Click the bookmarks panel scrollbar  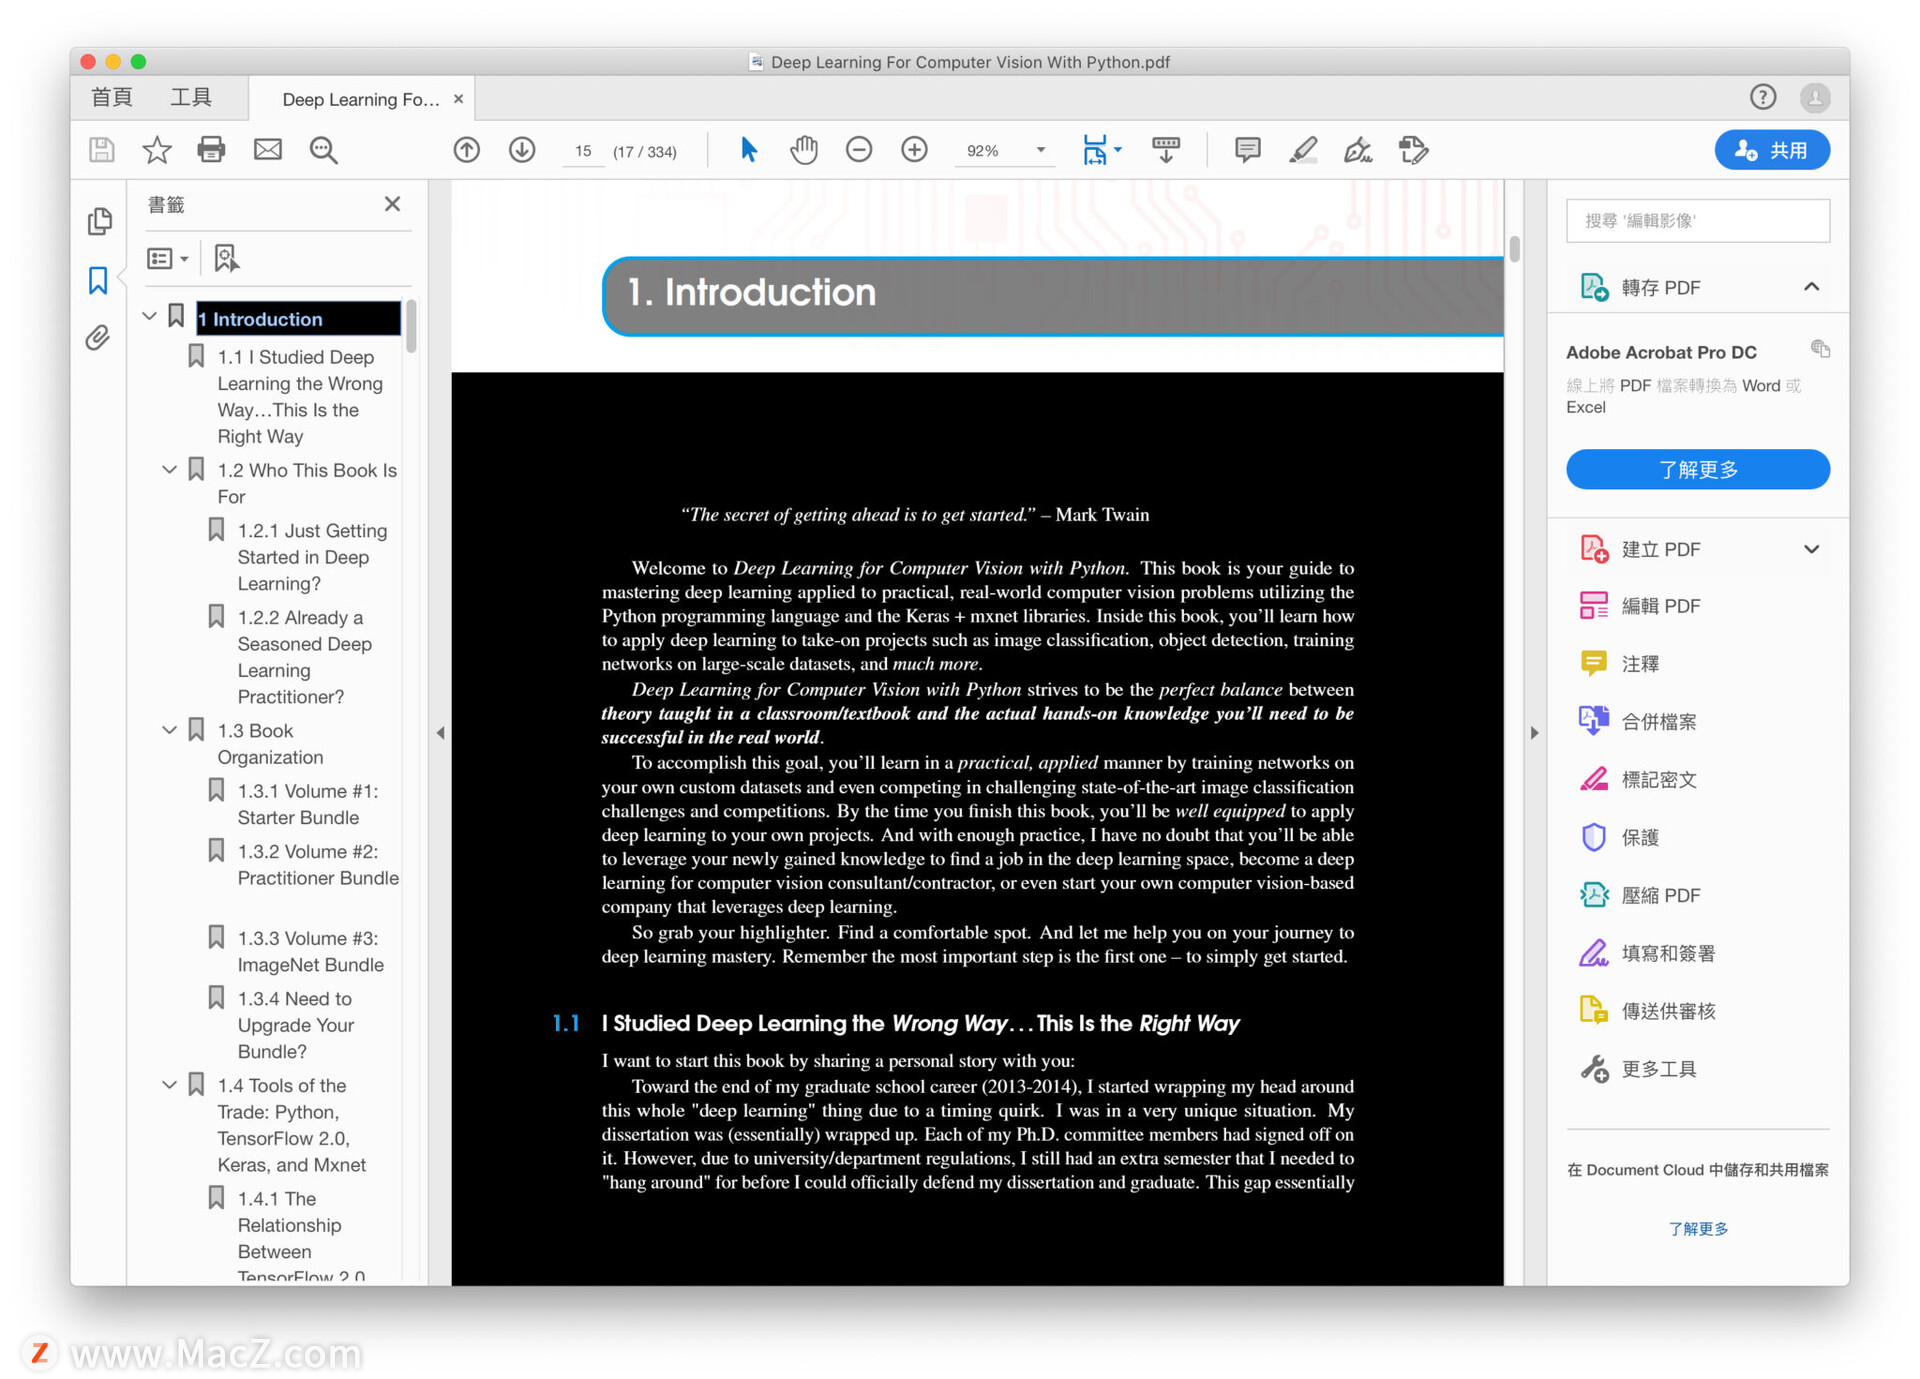tap(411, 325)
